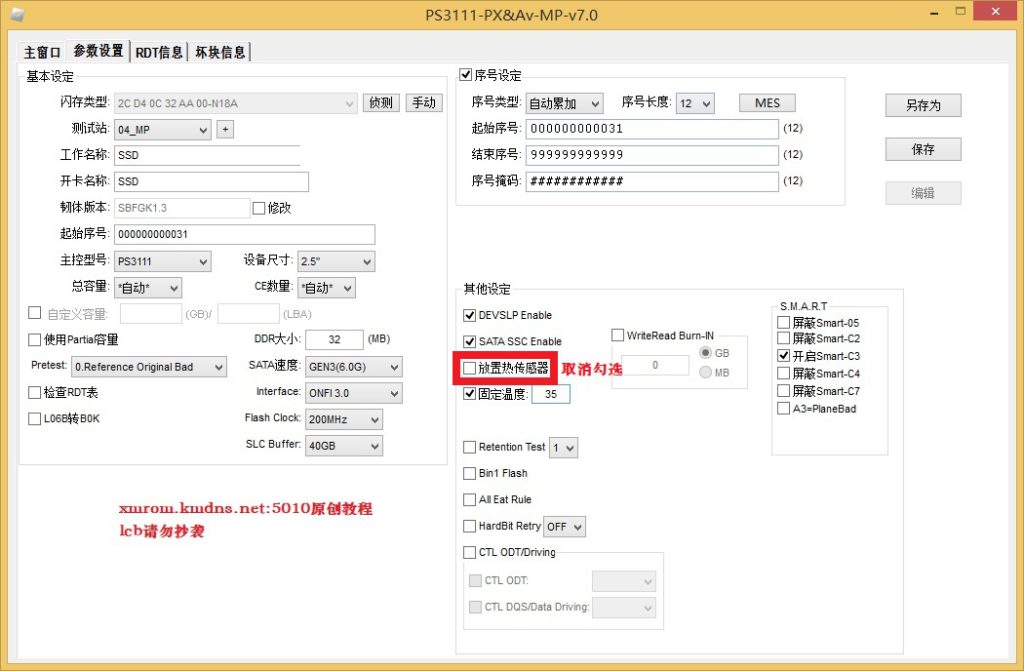Enable the WriteRead Burn-IN checkbox
This screenshot has width=1024, height=671.
(x=618, y=335)
